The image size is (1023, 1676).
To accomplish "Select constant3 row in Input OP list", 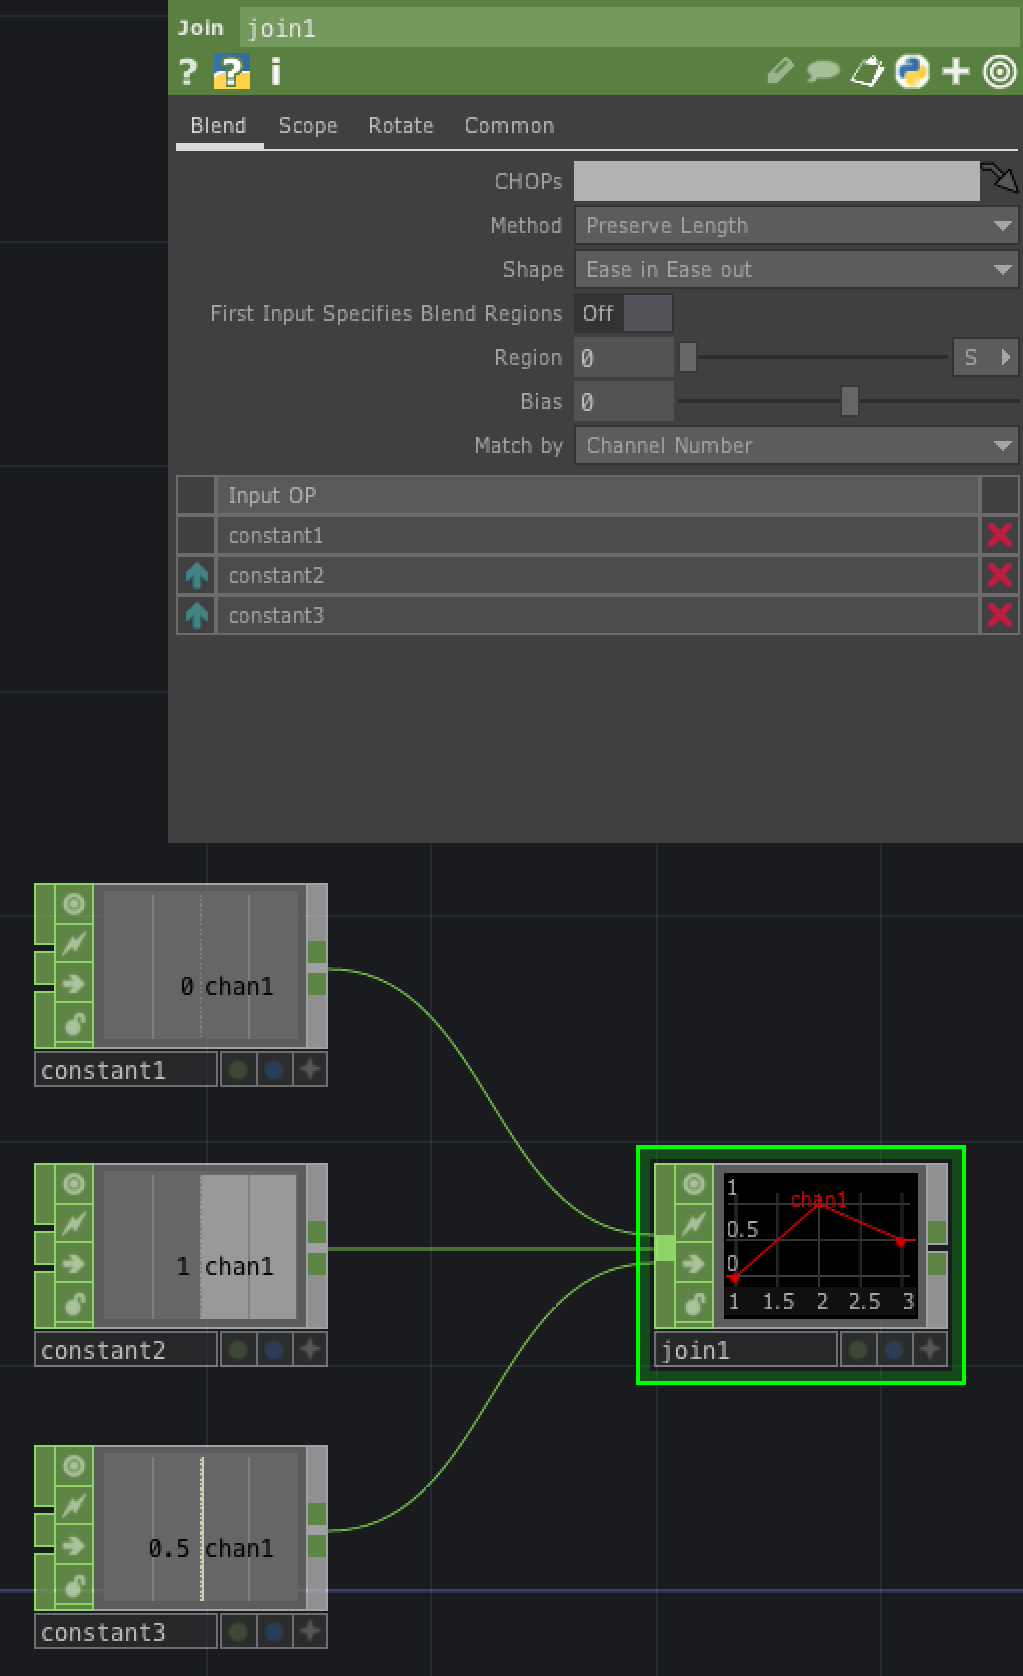I will [x=598, y=615].
